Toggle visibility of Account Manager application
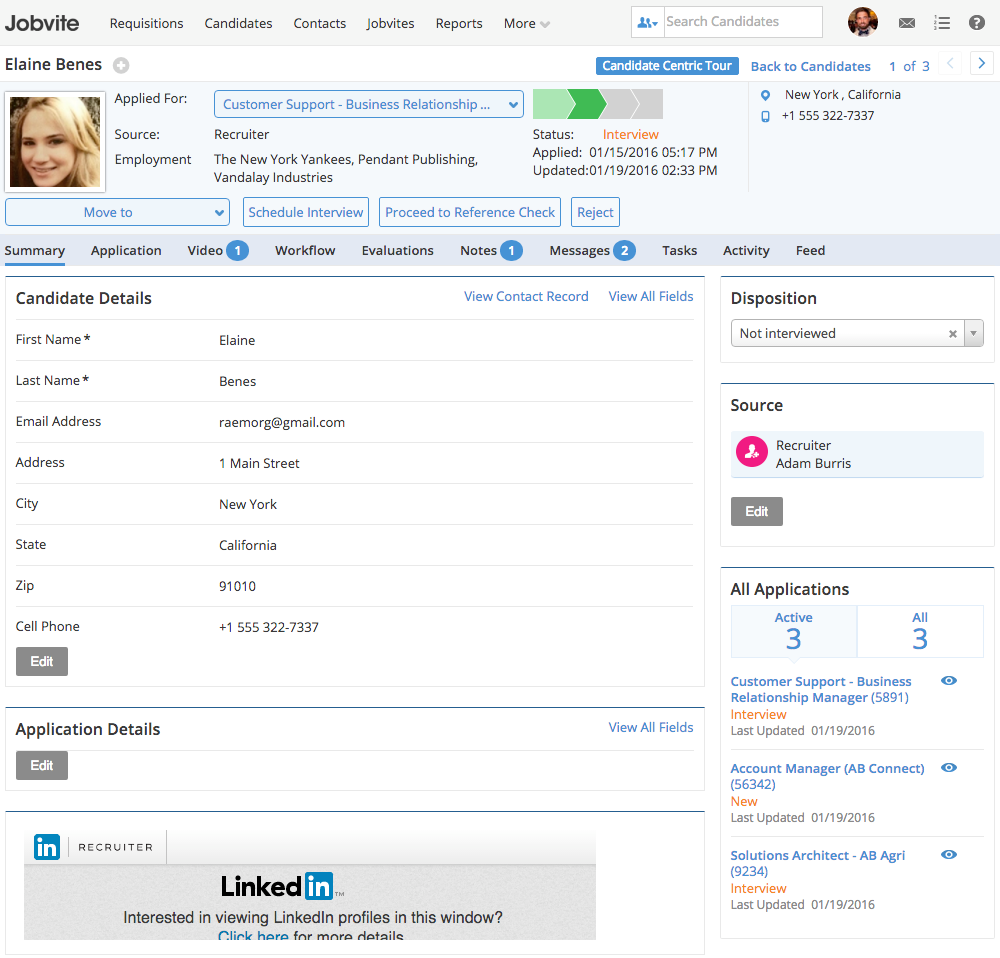 [x=948, y=767]
